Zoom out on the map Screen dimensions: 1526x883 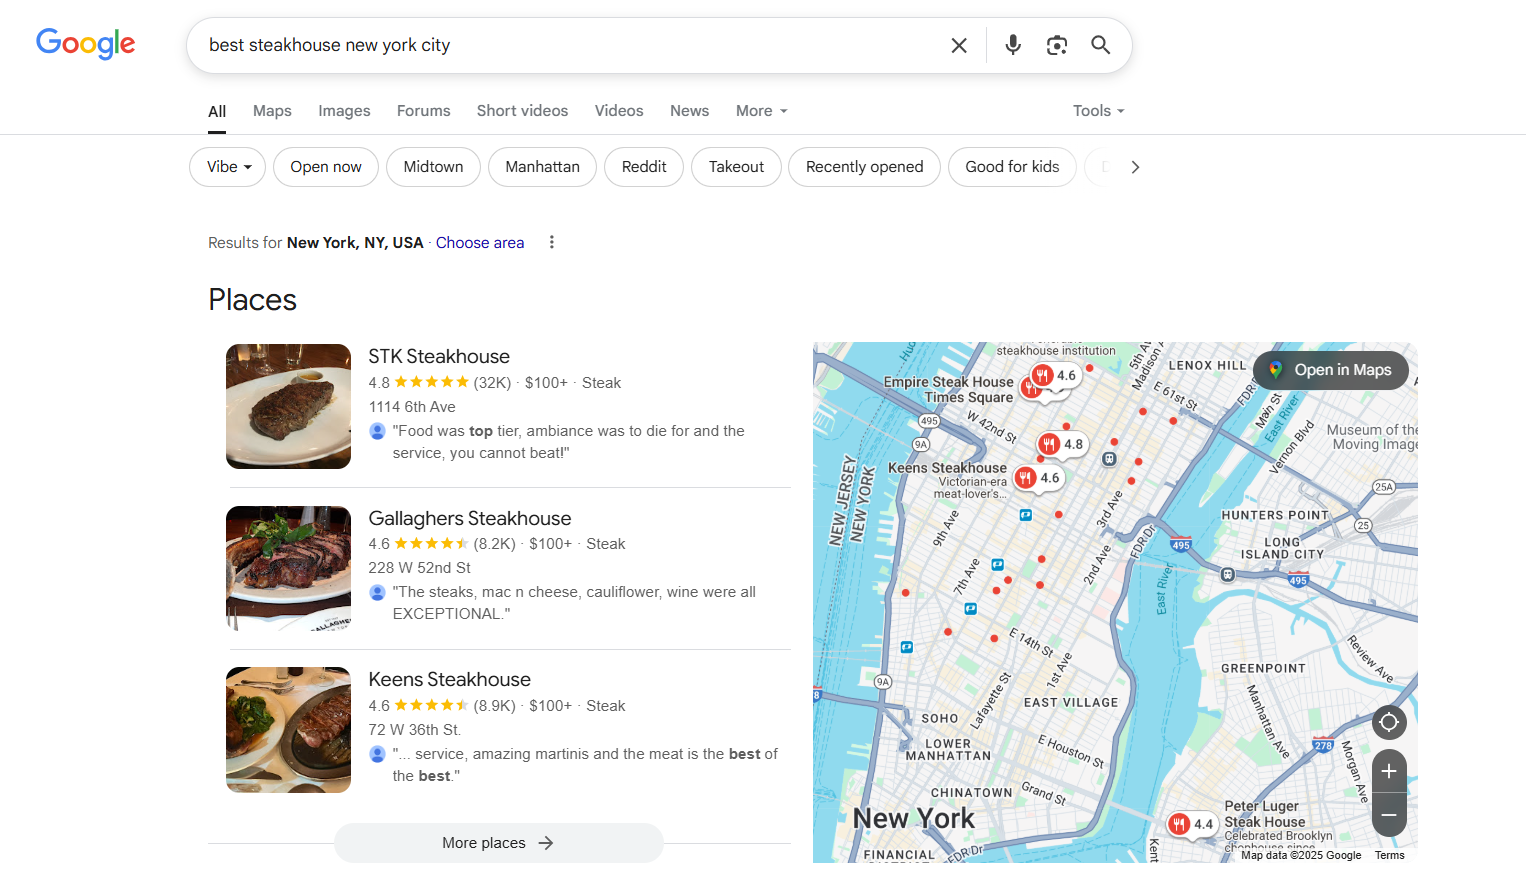(1389, 815)
